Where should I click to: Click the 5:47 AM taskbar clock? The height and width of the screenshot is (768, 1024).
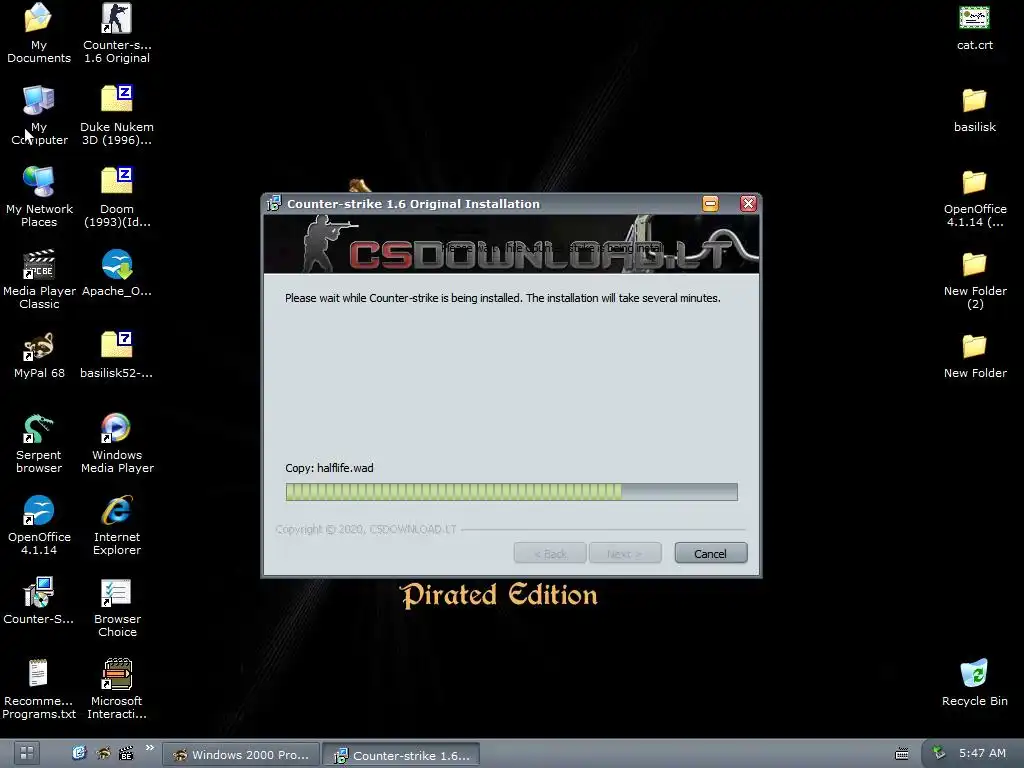(982, 753)
